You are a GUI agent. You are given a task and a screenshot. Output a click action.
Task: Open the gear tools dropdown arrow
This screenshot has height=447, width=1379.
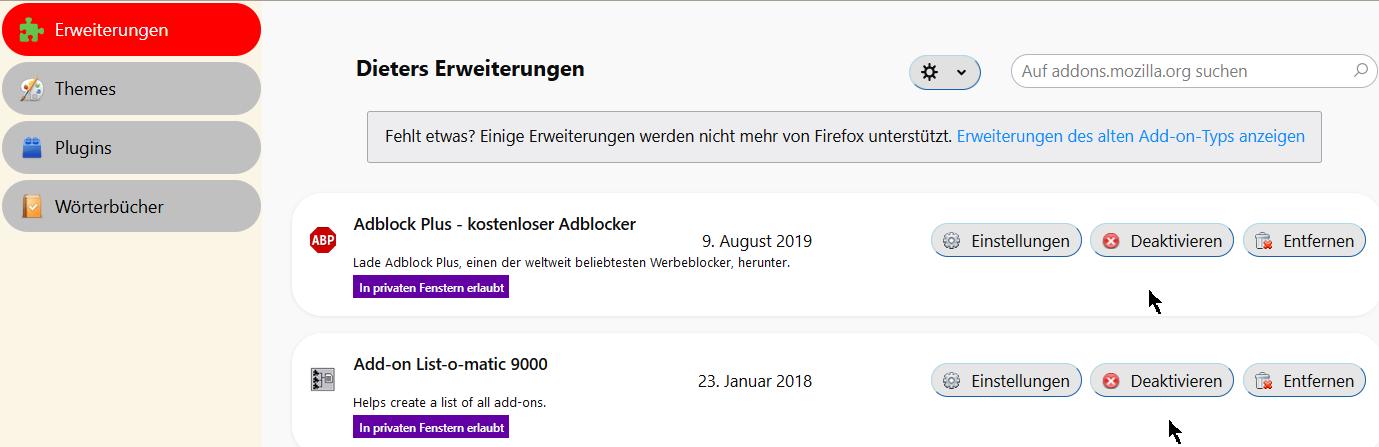coord(961,72)
